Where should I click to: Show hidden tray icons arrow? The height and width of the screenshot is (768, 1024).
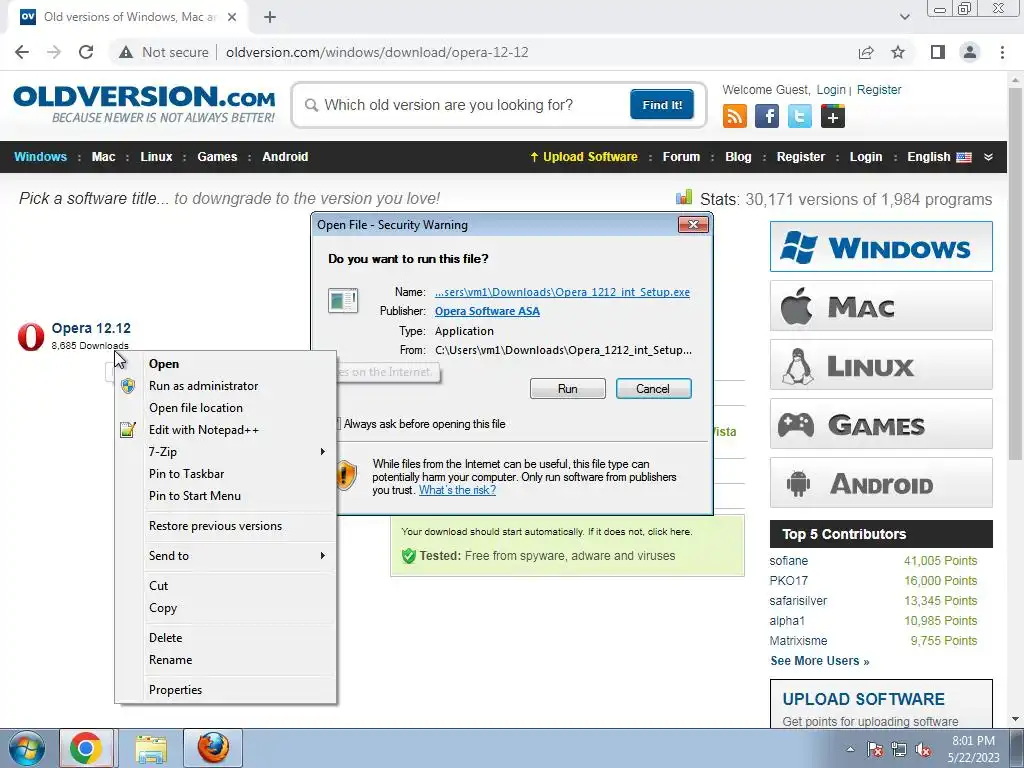pos(850,749)
